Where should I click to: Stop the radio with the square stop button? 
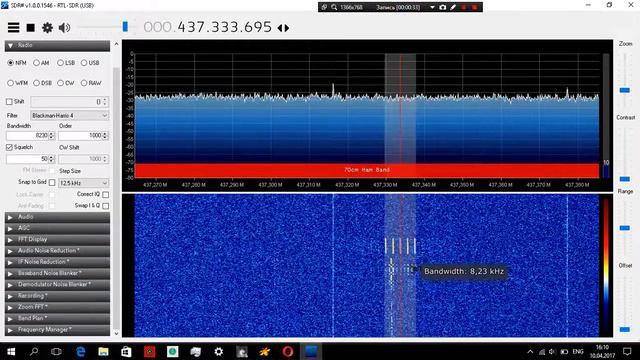pos(31,28)
